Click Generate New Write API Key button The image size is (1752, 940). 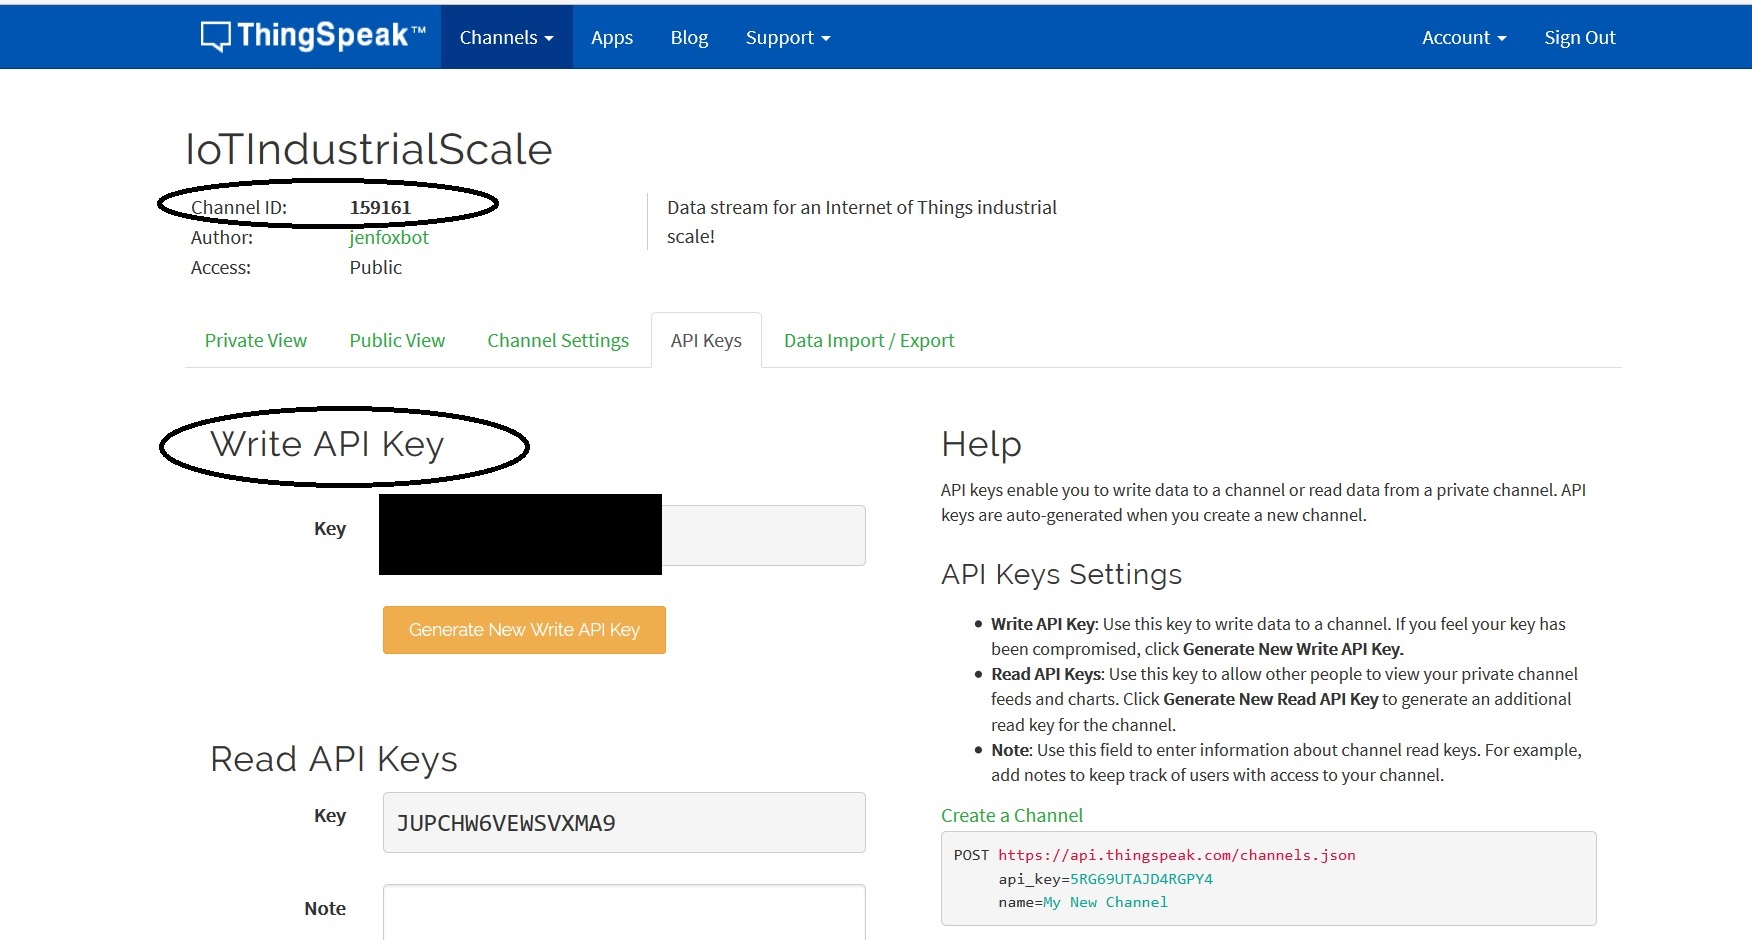524,630
